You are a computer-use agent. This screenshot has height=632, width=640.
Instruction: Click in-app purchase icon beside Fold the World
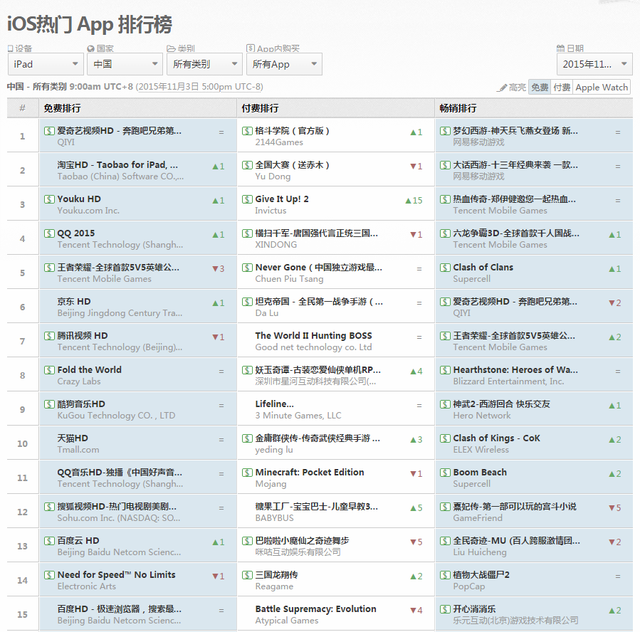pyautogui.click(x=49, y=370)
